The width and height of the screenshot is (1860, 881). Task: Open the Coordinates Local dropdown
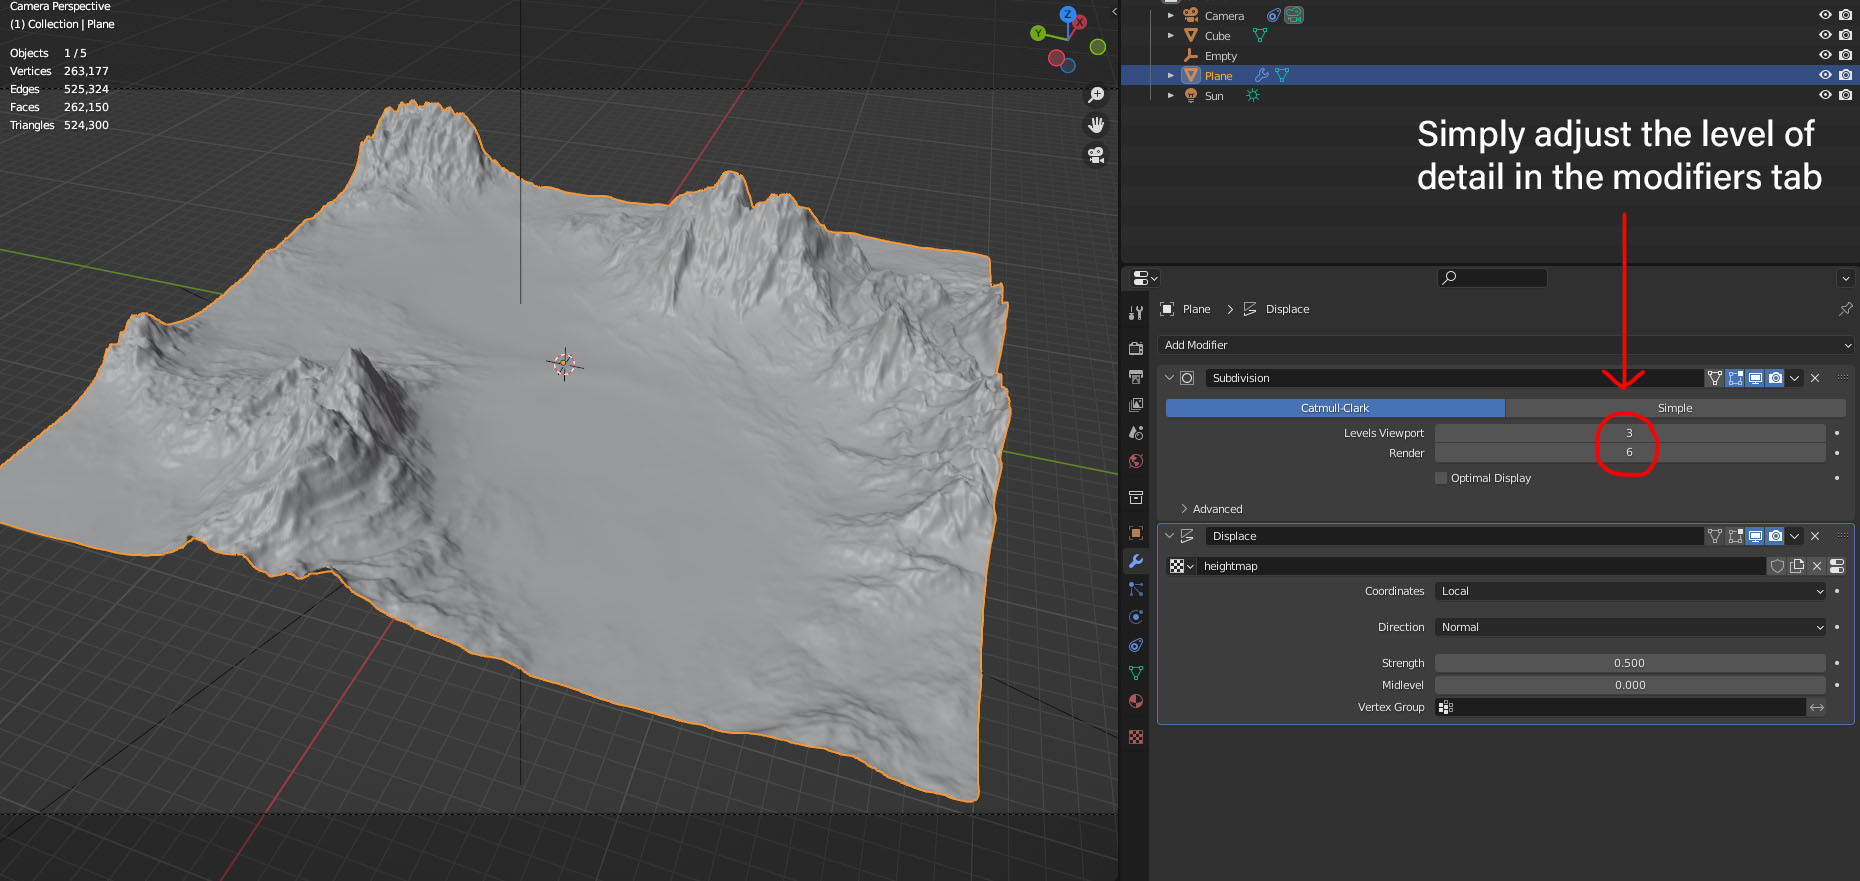pyautogui.click(x=1630, y=591)
